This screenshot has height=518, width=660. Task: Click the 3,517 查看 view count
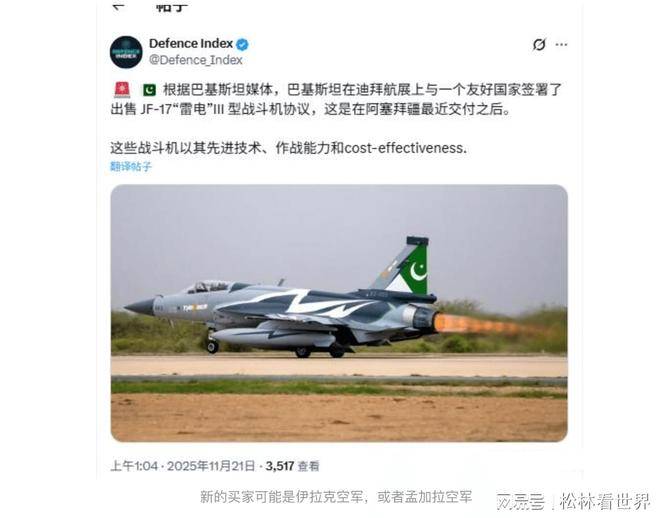(293, 466)
